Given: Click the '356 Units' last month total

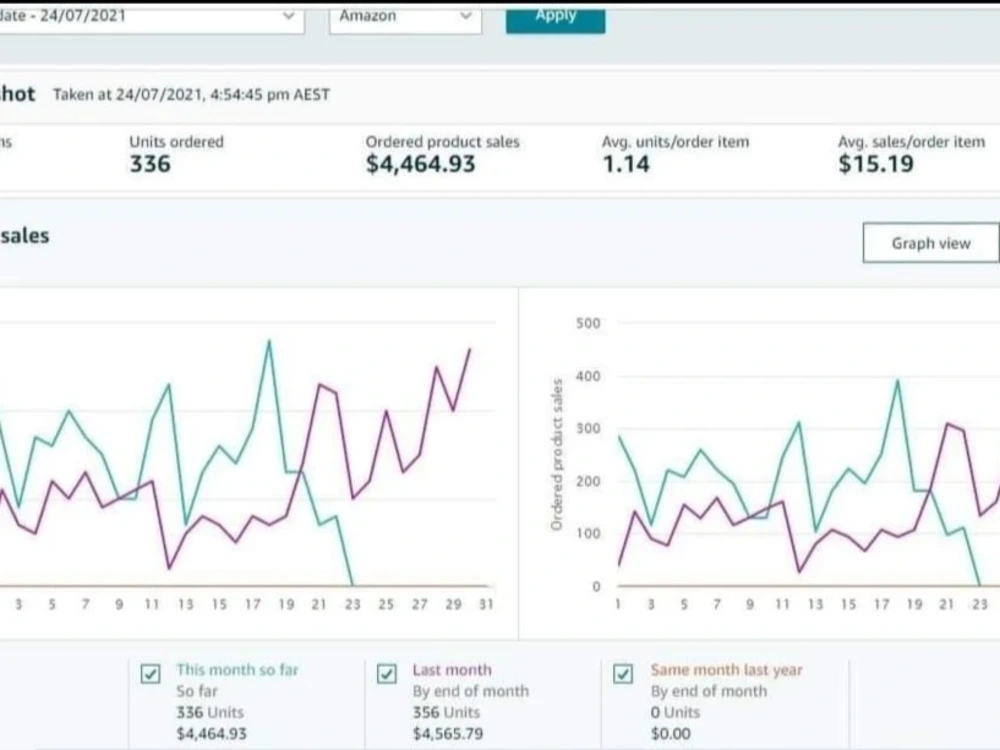Looking at the screenshot, I should click(446, 712).
